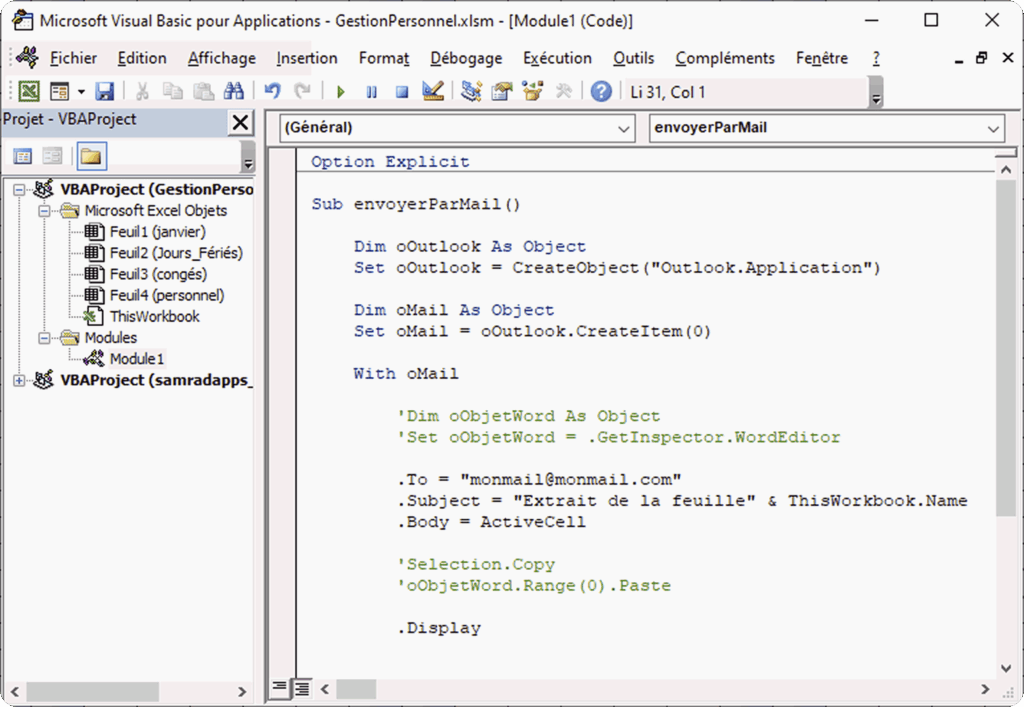The image size is (1024, 707).
Task: Open the Edition menu
Action: pyautogui.click(x=142, y=58)
